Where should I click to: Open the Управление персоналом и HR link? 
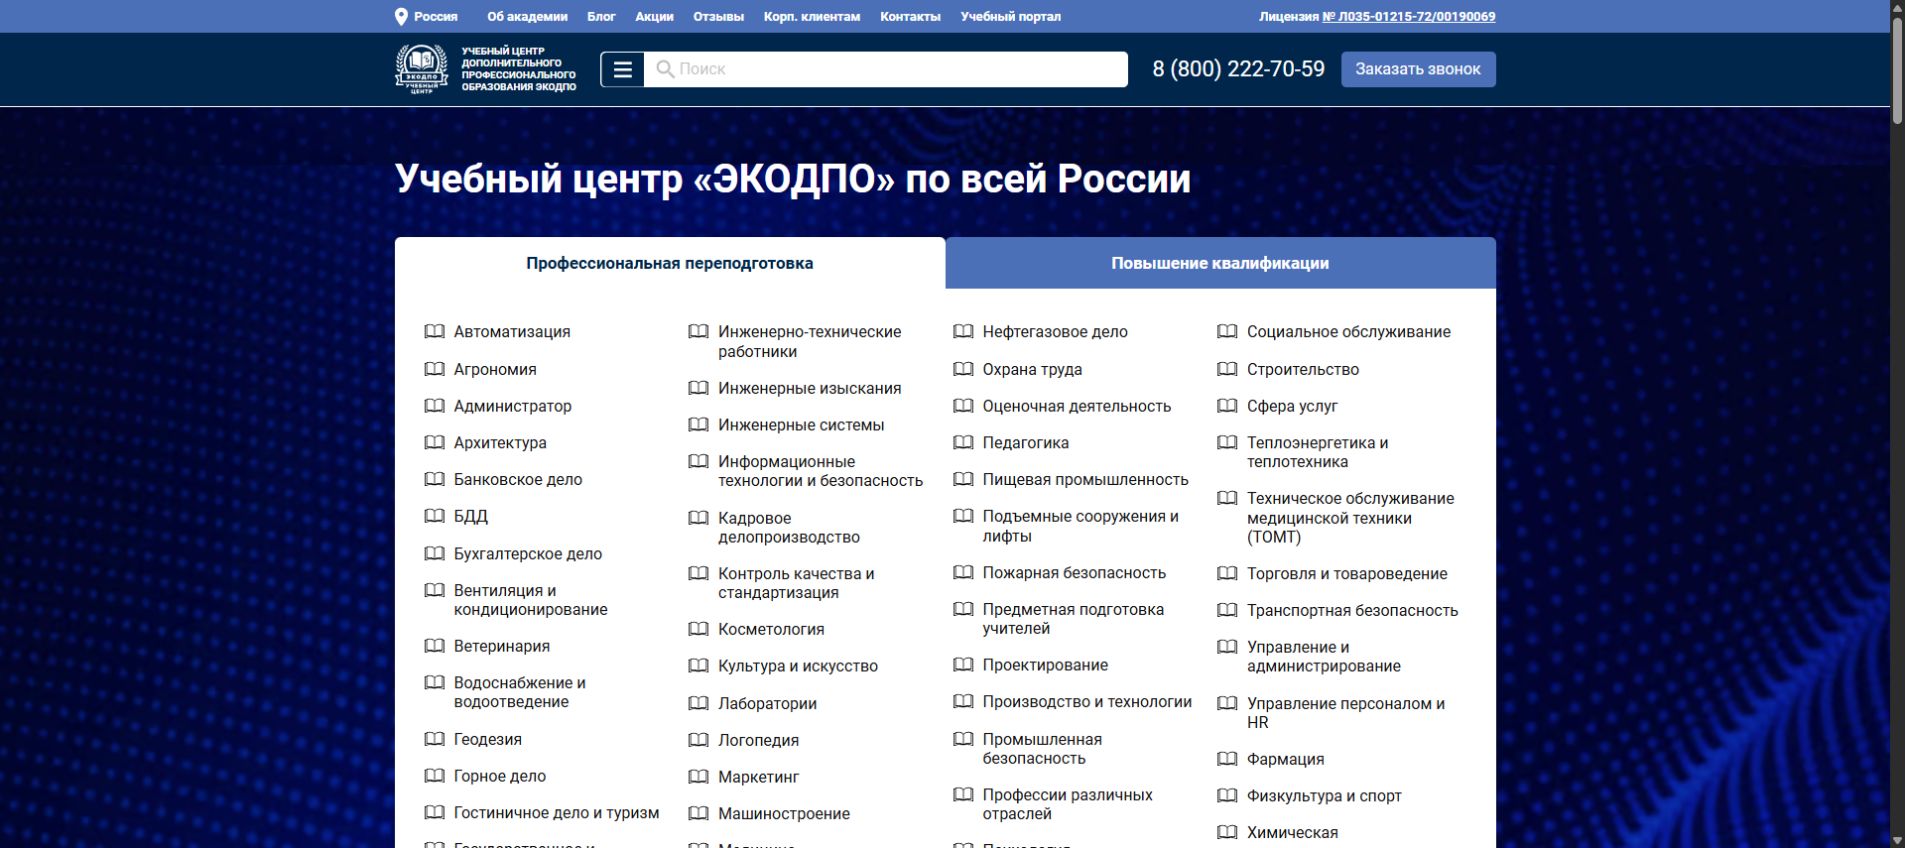tap(1346, 713)
